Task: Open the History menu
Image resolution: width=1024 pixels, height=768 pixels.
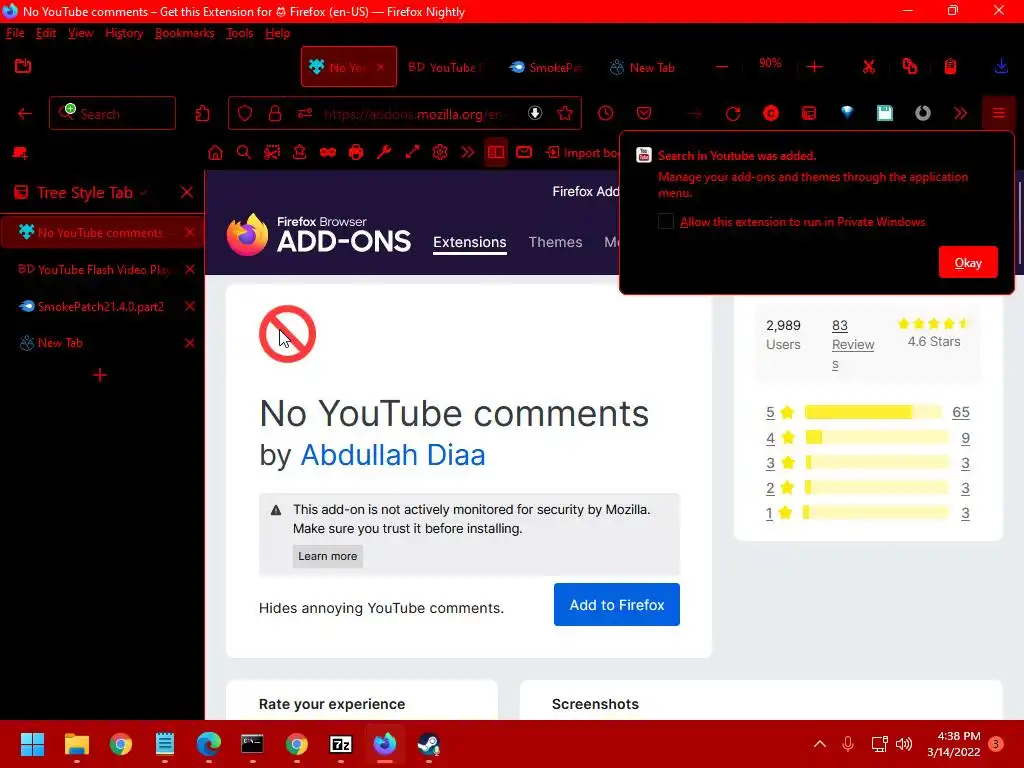Action: pyautogui.click(x=124, y=33)
